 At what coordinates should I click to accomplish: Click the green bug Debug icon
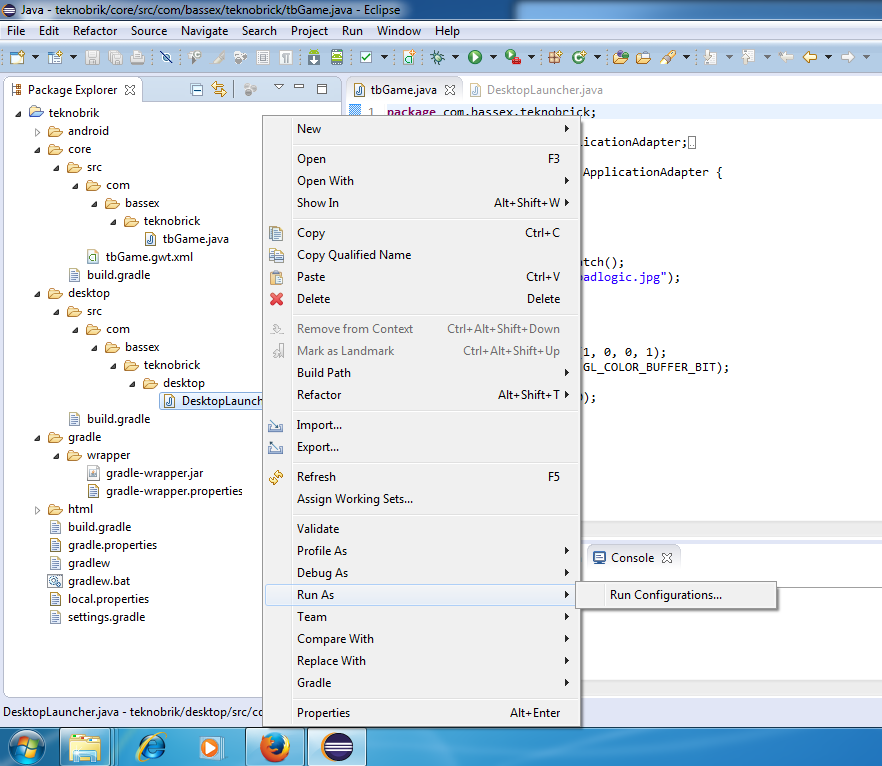438,57
